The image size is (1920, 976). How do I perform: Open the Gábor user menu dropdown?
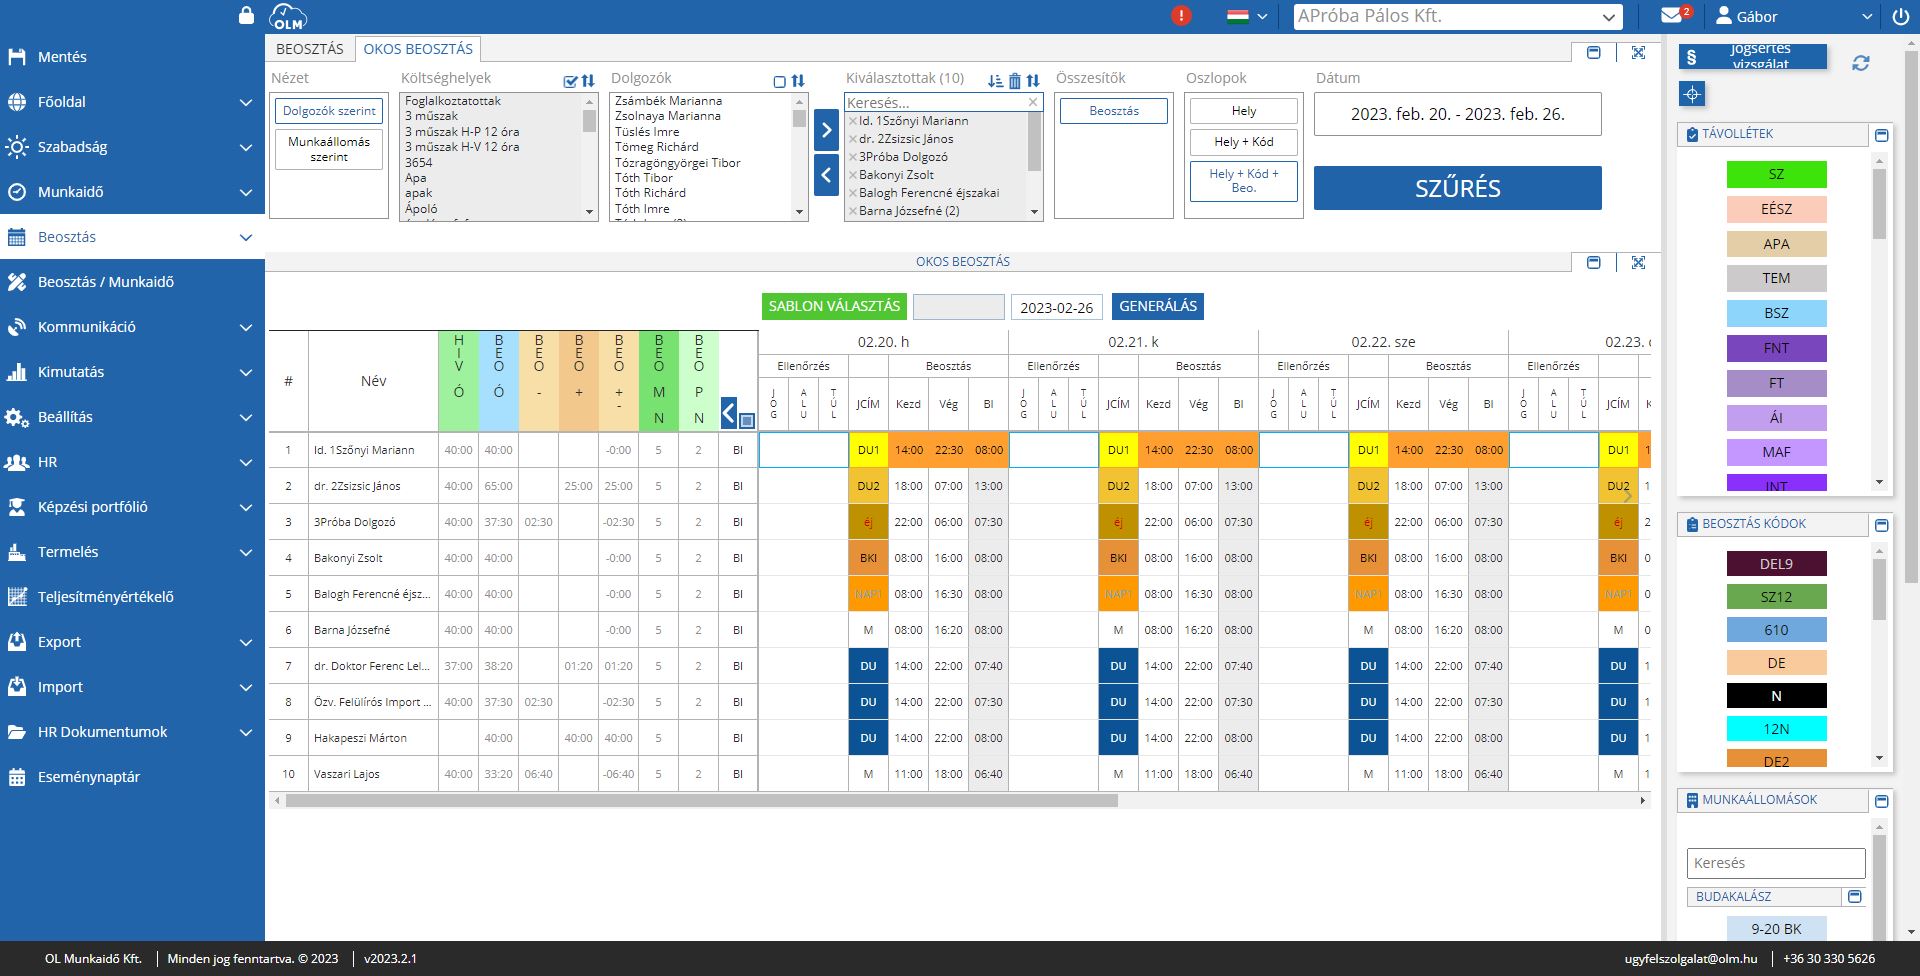pos(1794,16)
